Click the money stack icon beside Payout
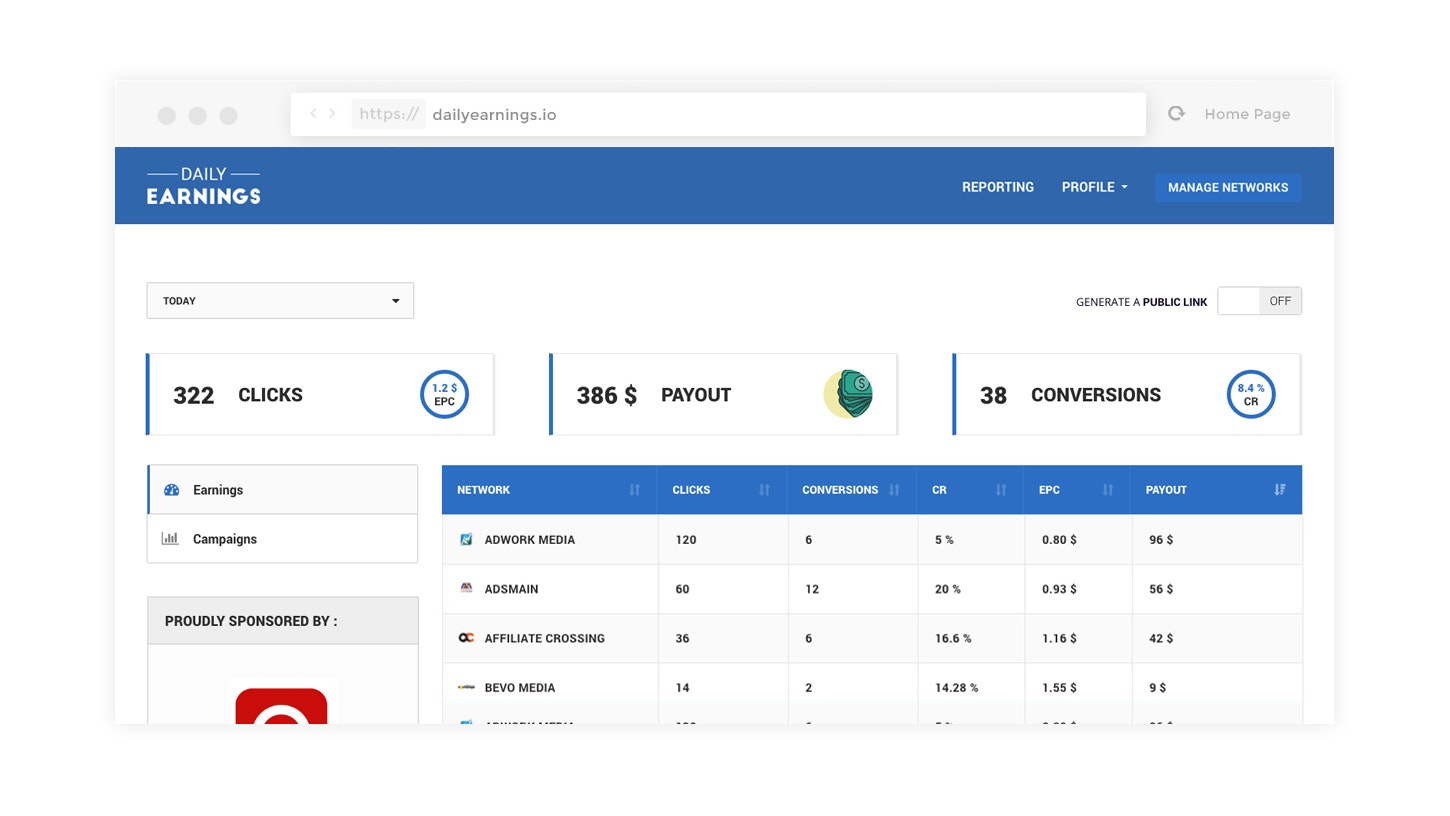Screen dimensions: 1450x816 pyautogui.click(x=850, y=394)
